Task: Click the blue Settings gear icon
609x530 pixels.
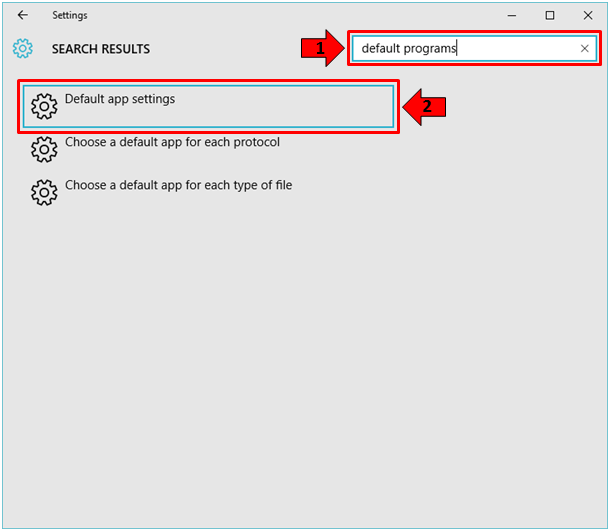Action: point(23,49)
